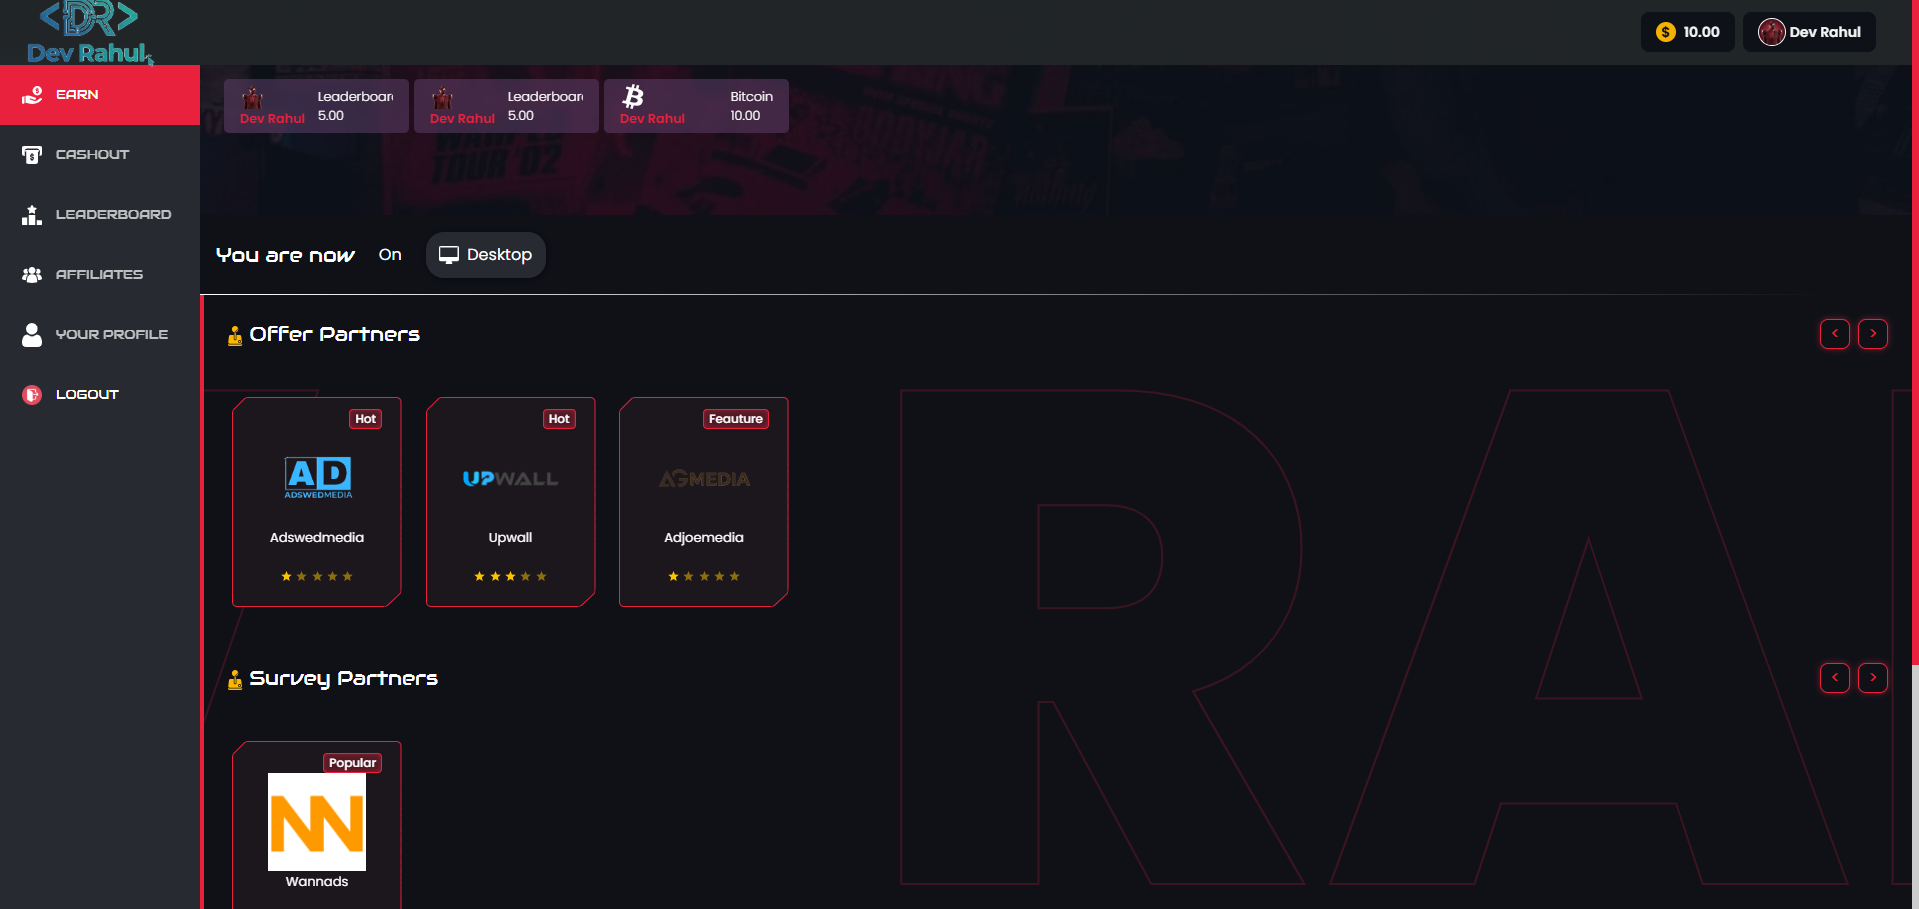This screenshot has height=909, width=1919.
Task: Open the Adswedmedia offer card
Action: point(317,502)
